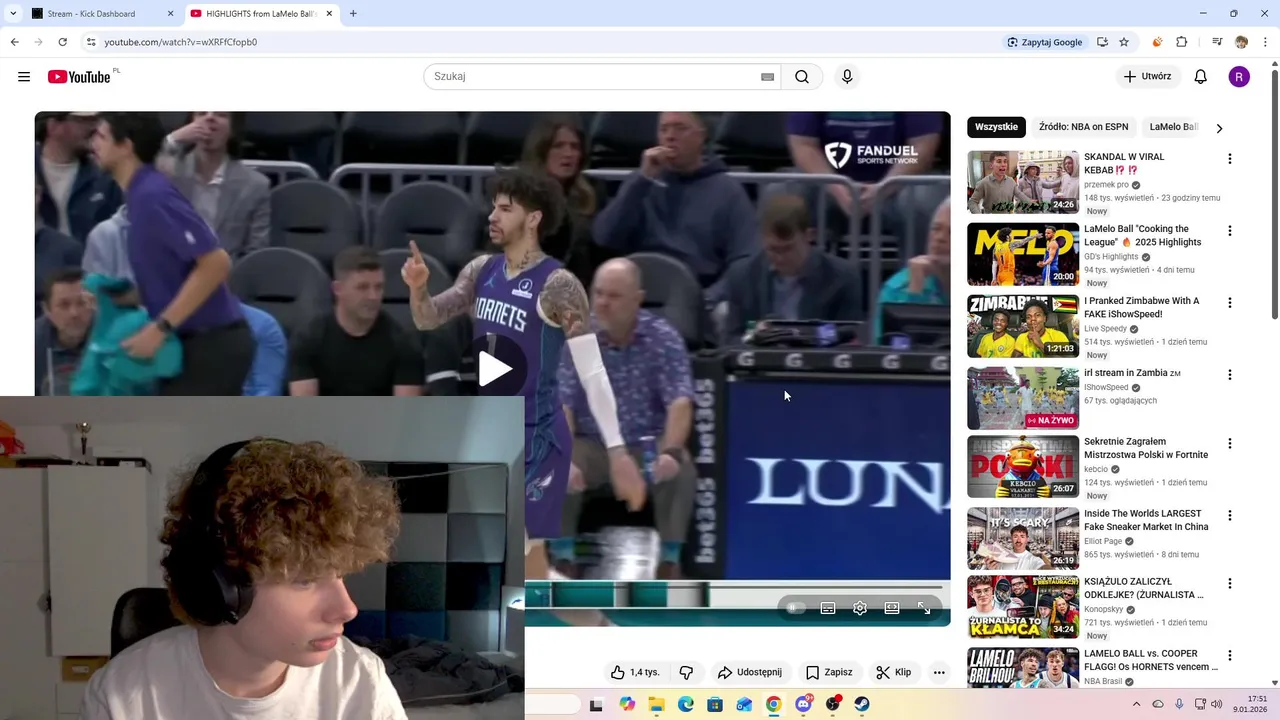This screenshot has height=720, width=1280.
Task: Open the I Pranked Zimbabwe video thumbnail
Action: [1023, 326]
